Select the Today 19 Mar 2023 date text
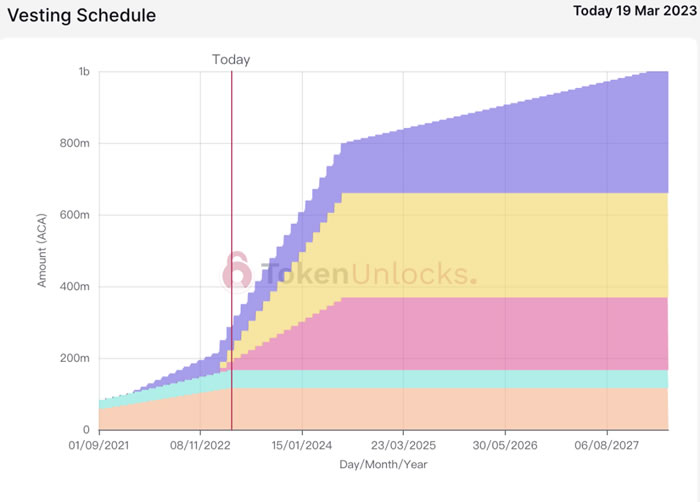 (x=632, y=12)
